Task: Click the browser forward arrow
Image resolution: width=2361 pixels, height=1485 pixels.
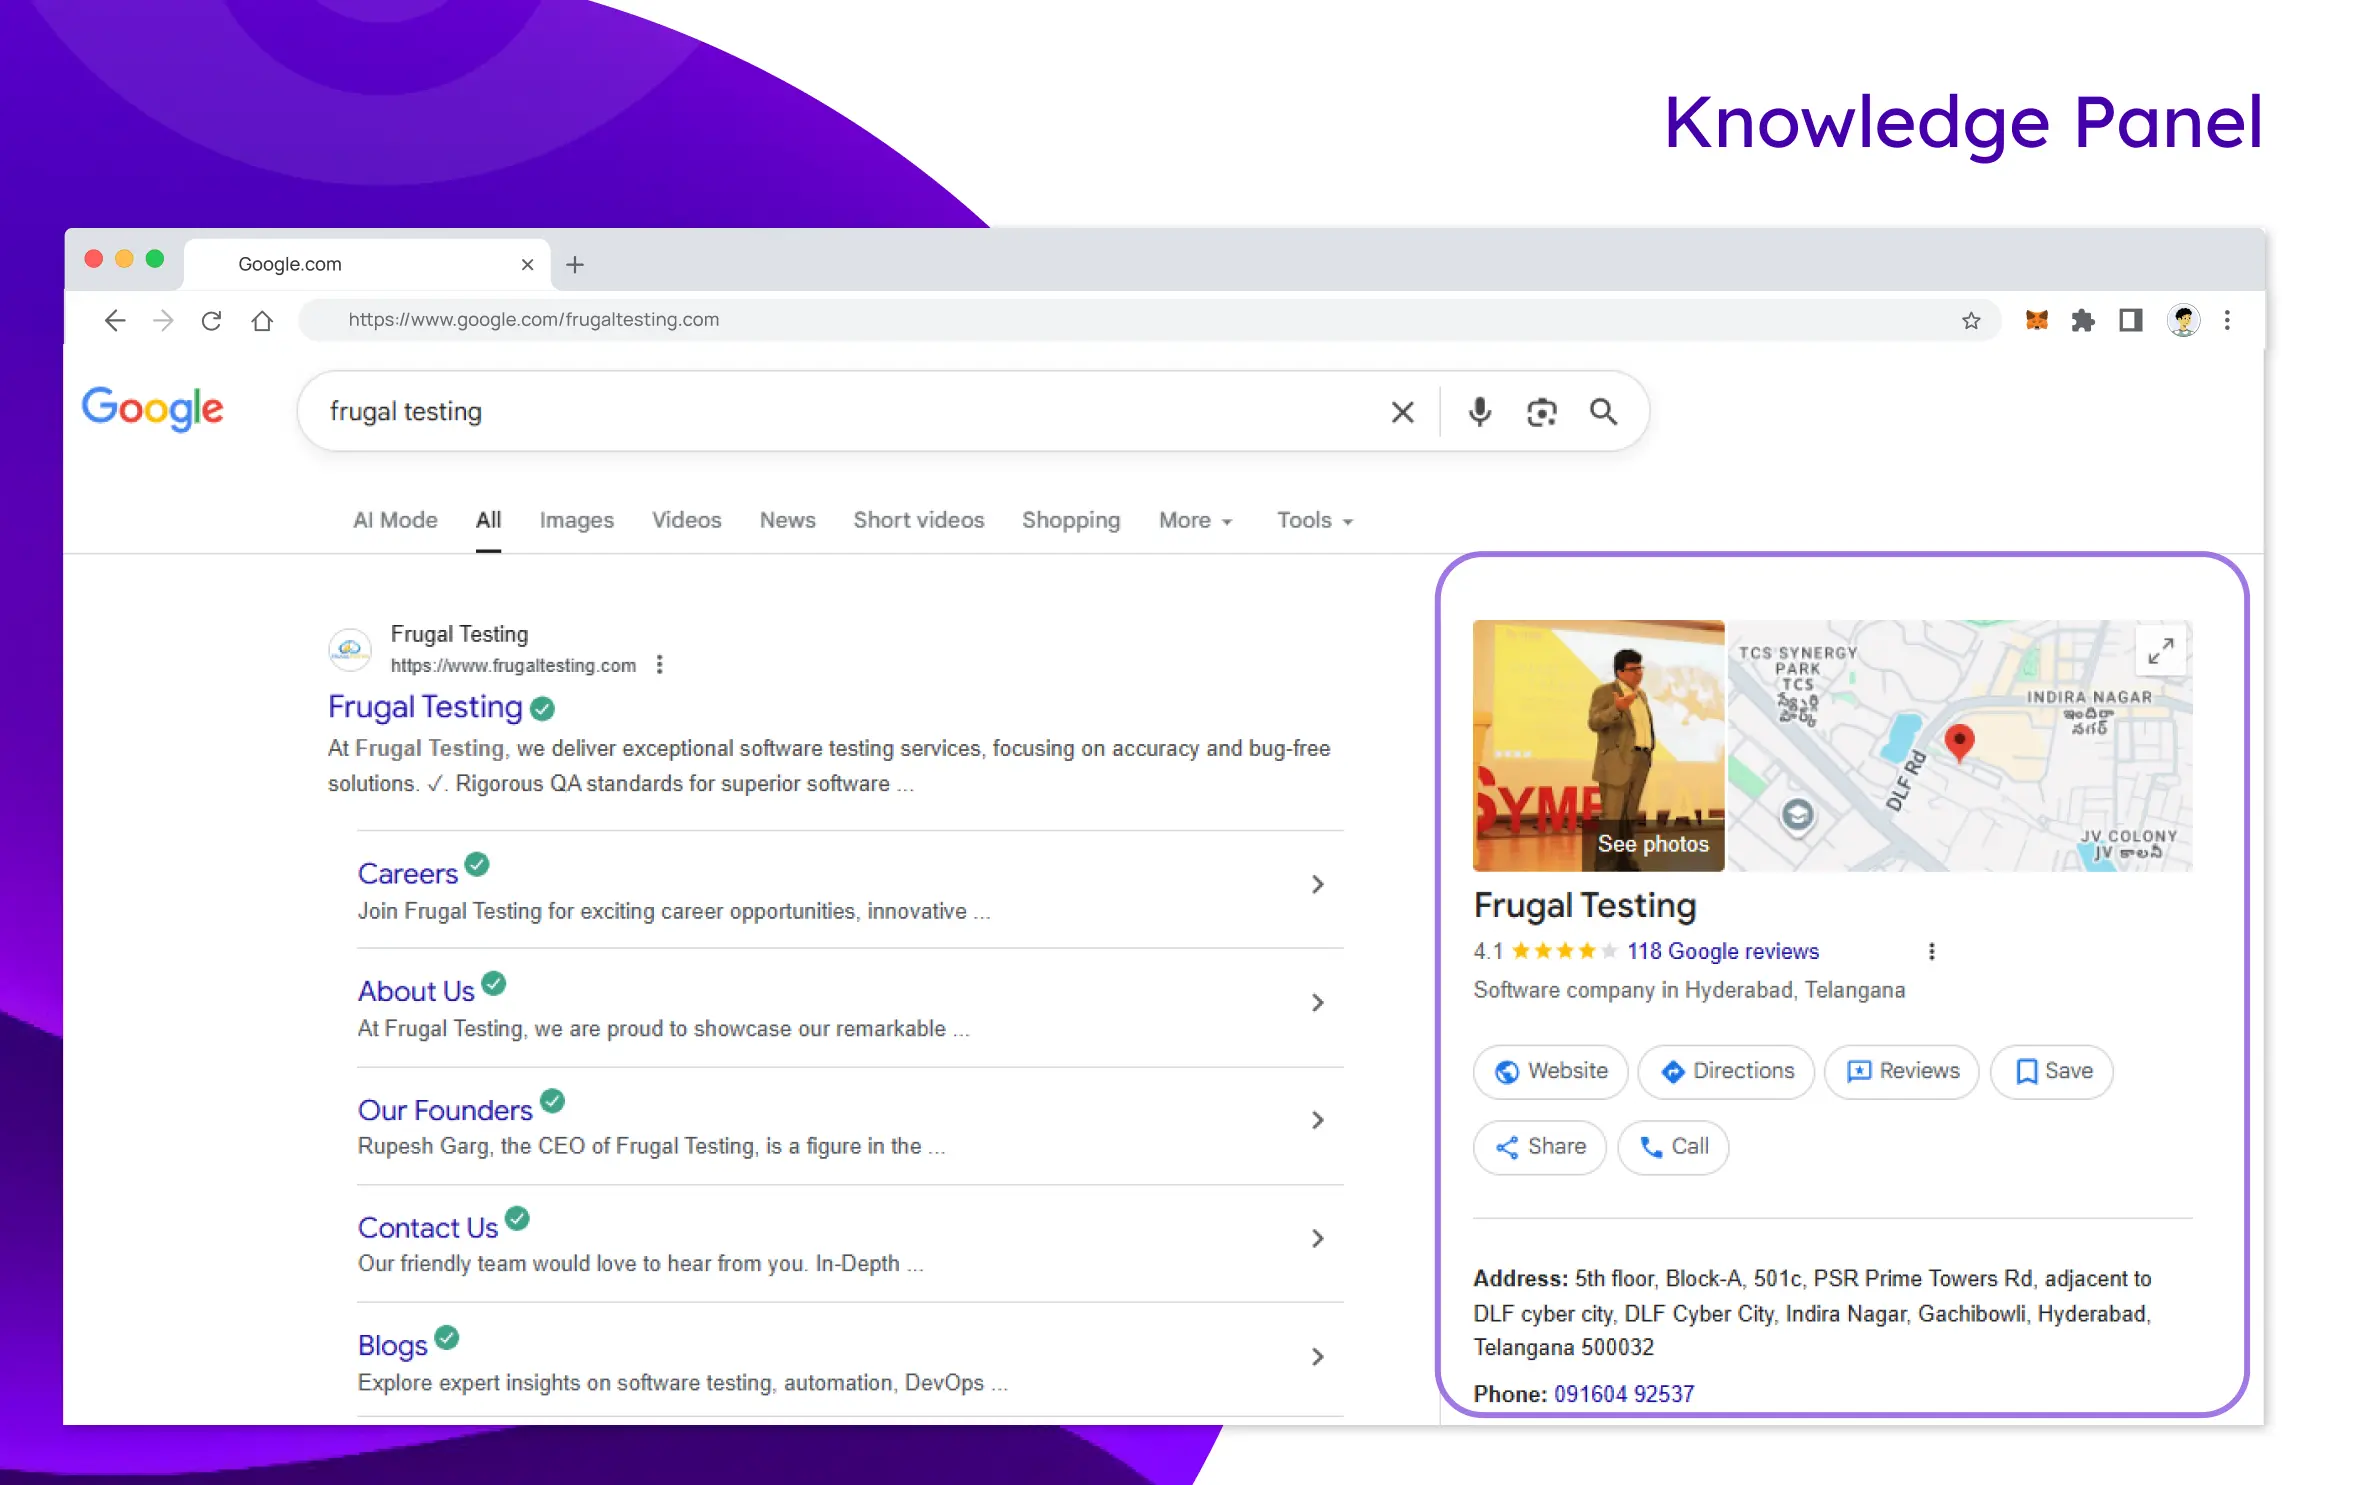Action: (163, 320)
